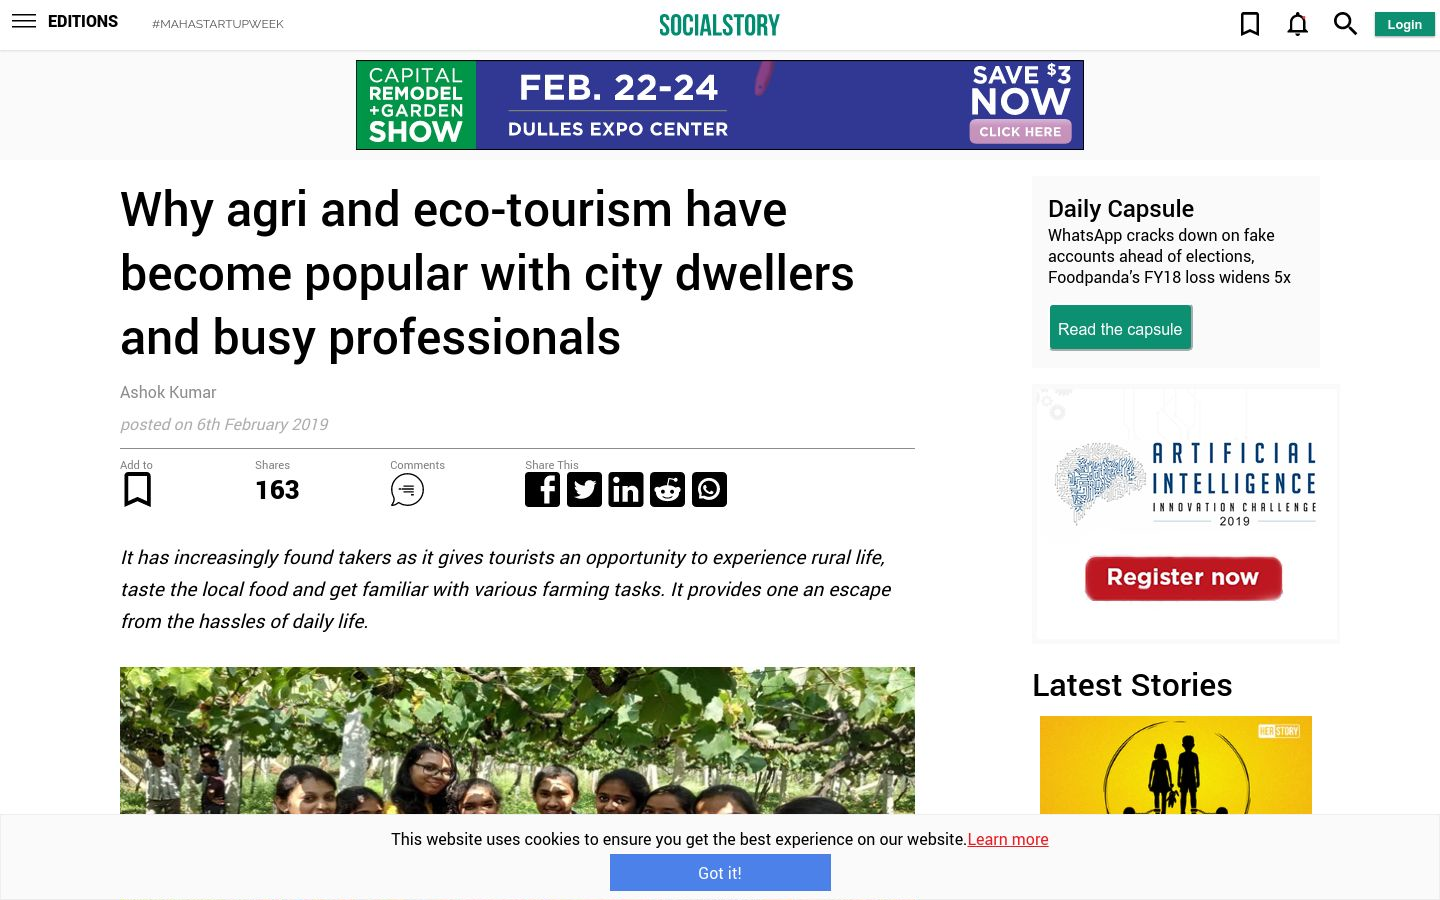
Task: Click the SocialStory logo
Action: [x=720, y=25]
